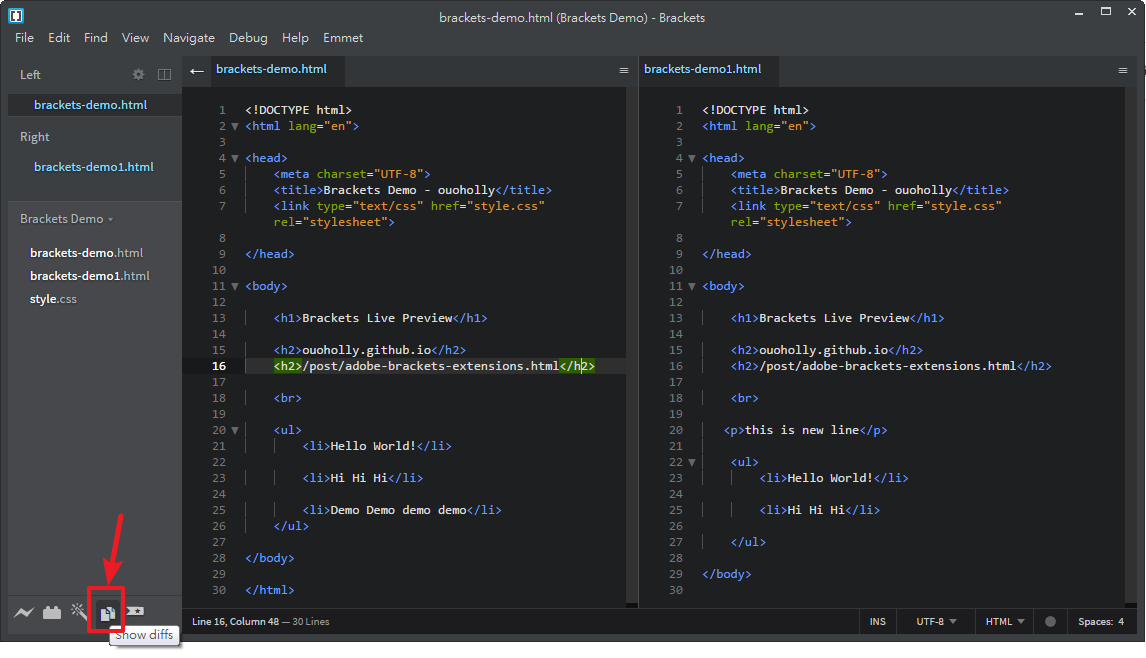Open Live Preview with lightning bolt icon
Image resolution: width=1146 pixels, height=658 pixels.
(24, 612)
